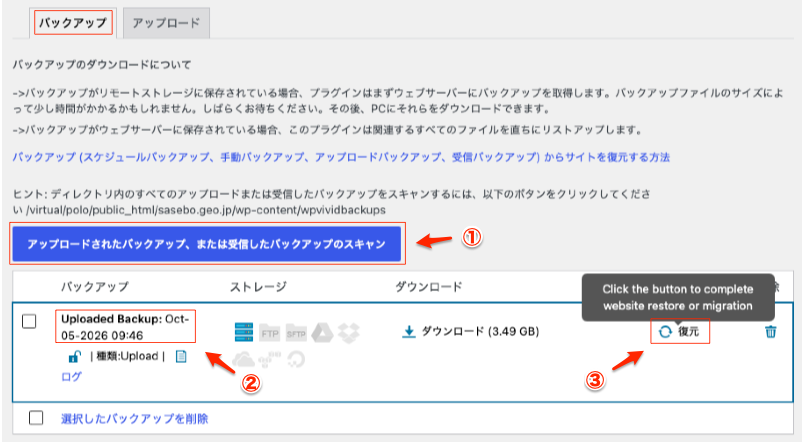Click the OneDrive cloud storage icon
Viewport: 803px width, 443px height.
[x=243, y=360]
